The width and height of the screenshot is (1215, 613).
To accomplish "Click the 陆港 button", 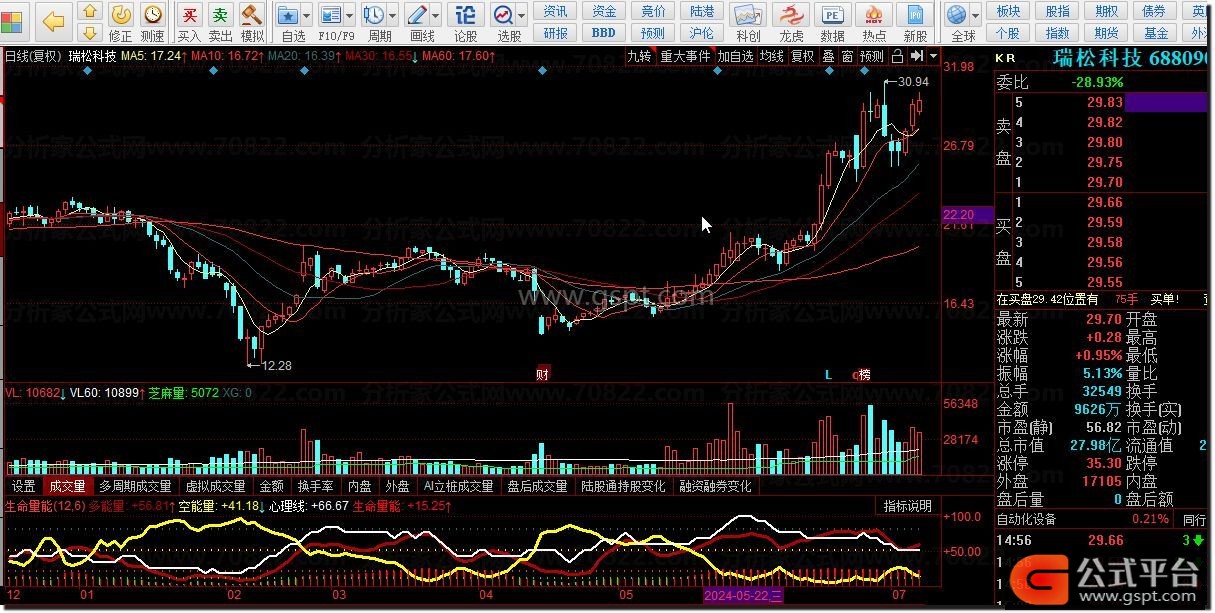I will coord(702,11).
